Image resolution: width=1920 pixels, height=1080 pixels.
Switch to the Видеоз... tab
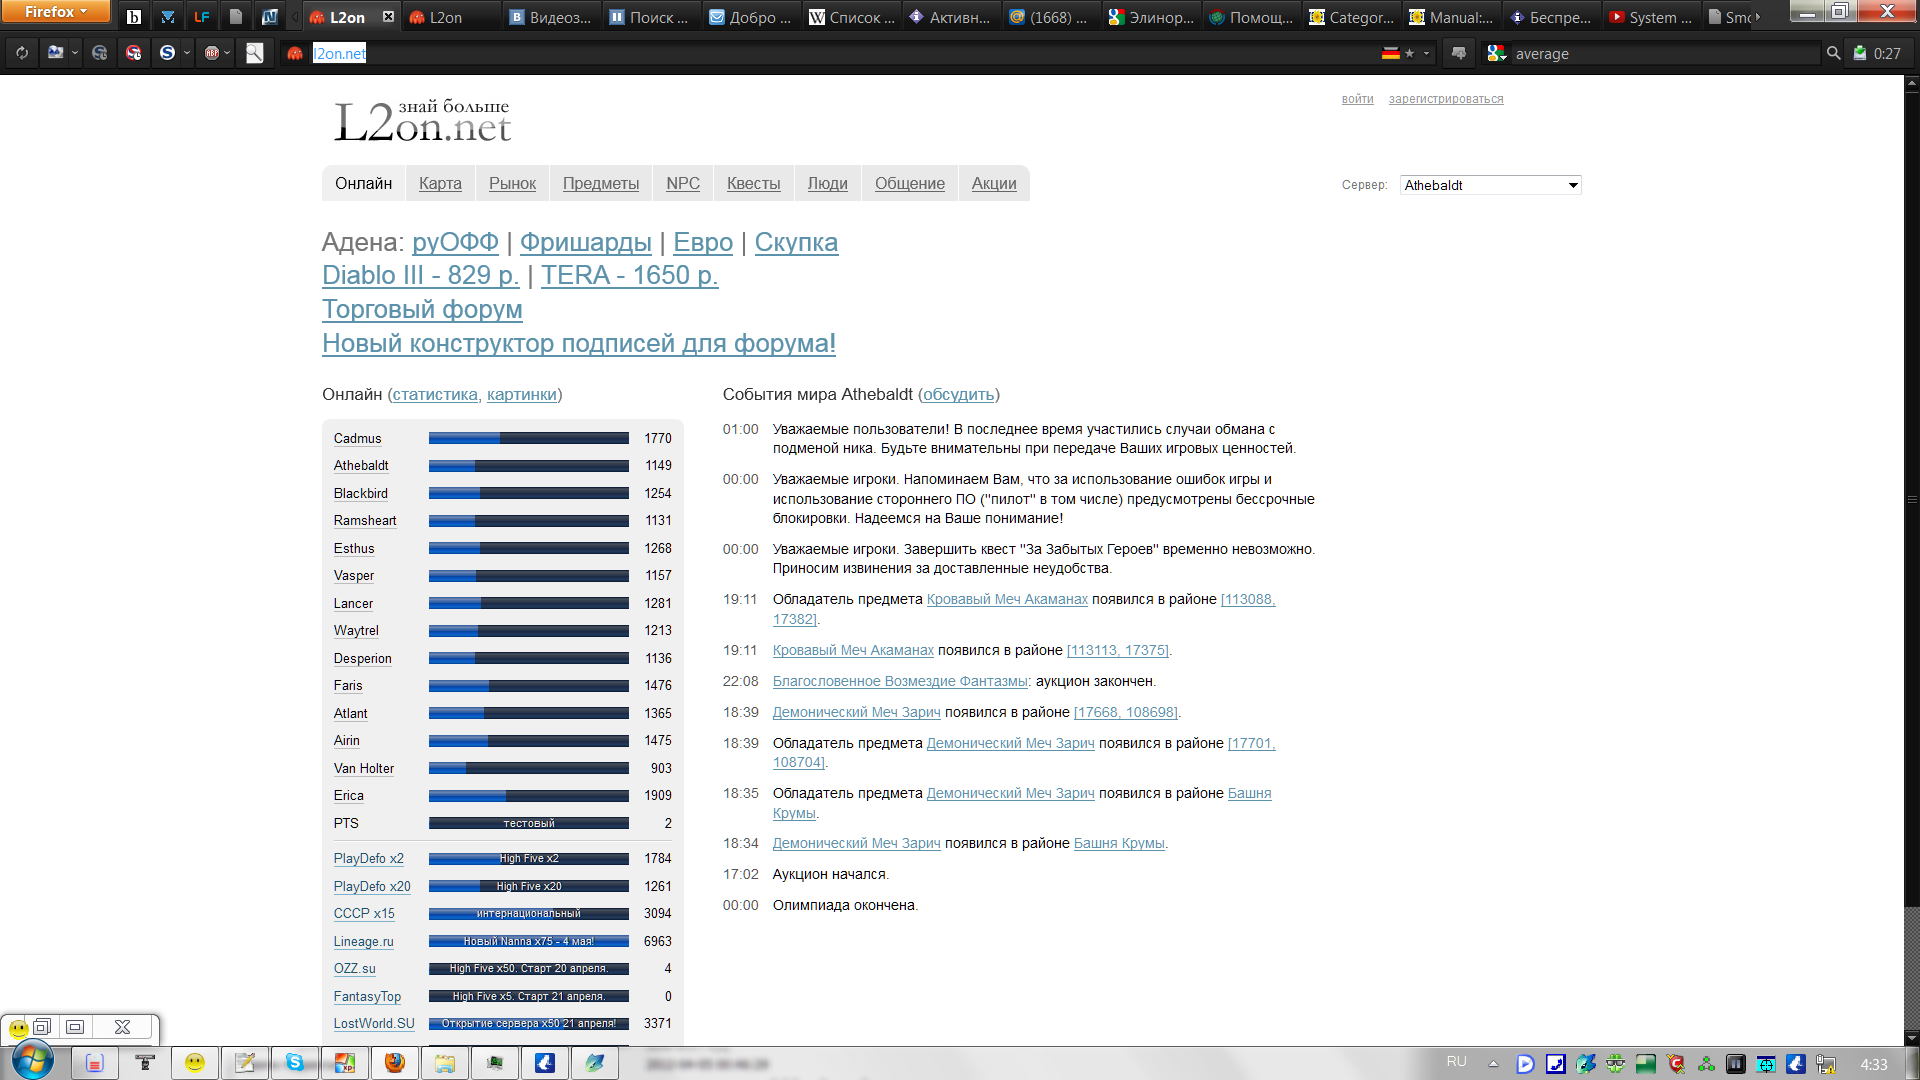(550, 17)
